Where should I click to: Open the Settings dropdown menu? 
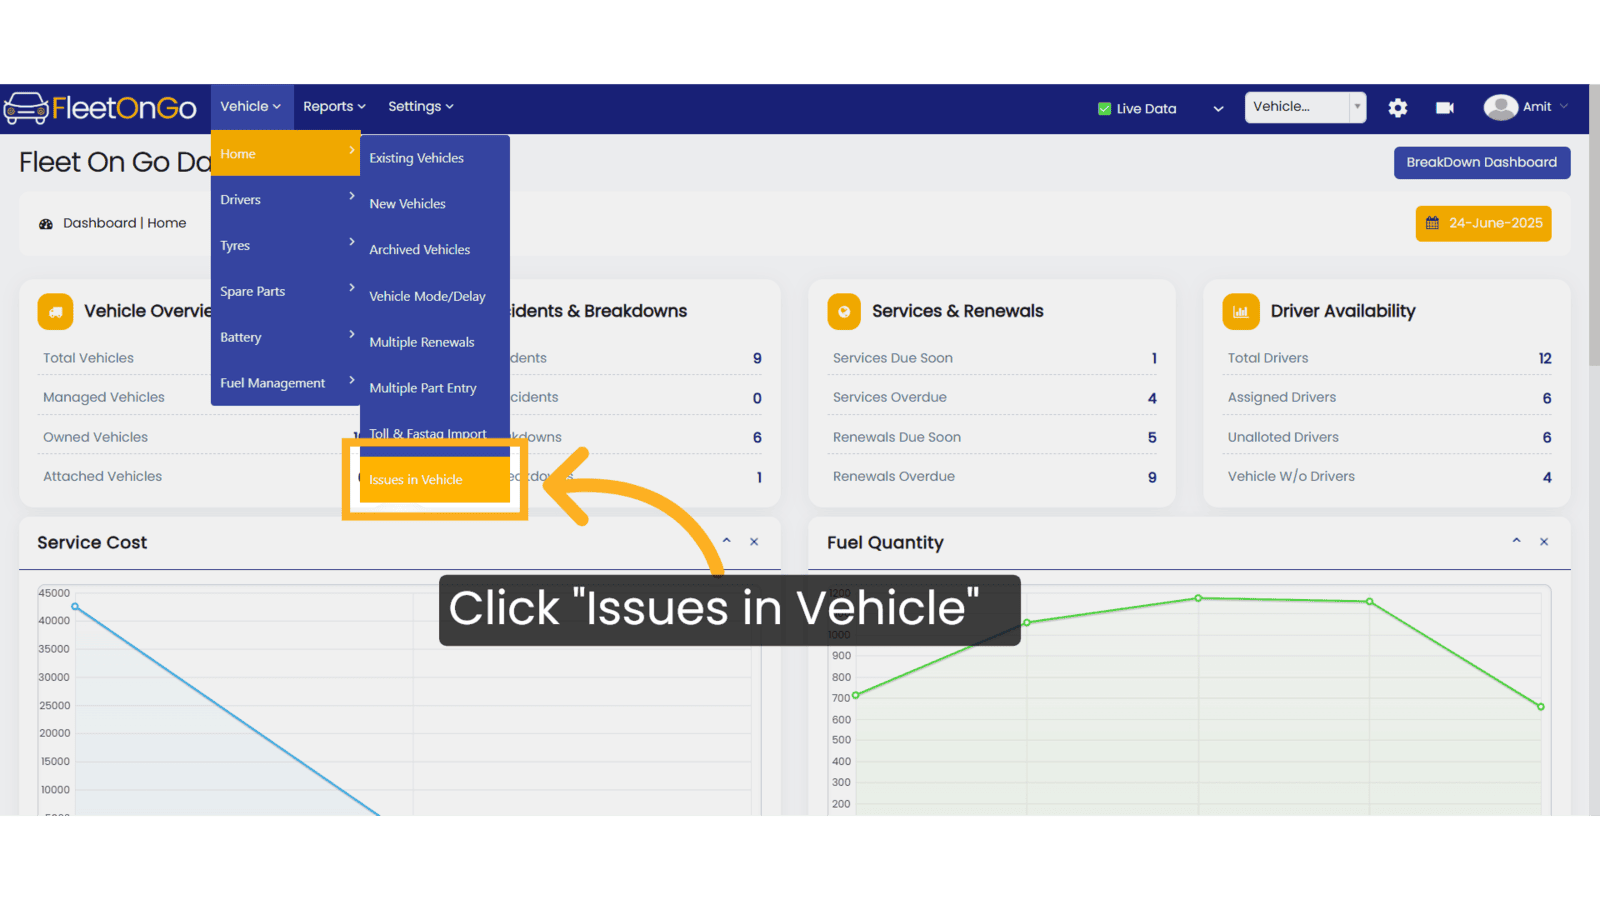point(420,107)
